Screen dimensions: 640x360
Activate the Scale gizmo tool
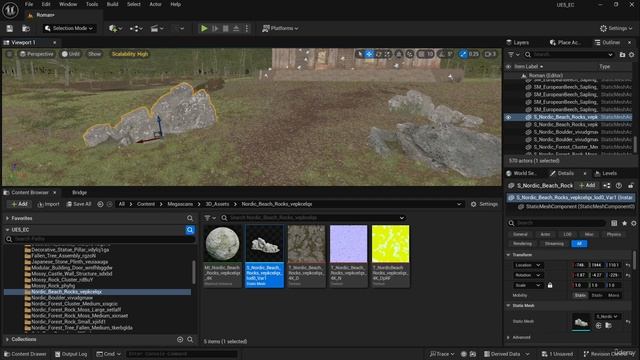pos(387,54)
